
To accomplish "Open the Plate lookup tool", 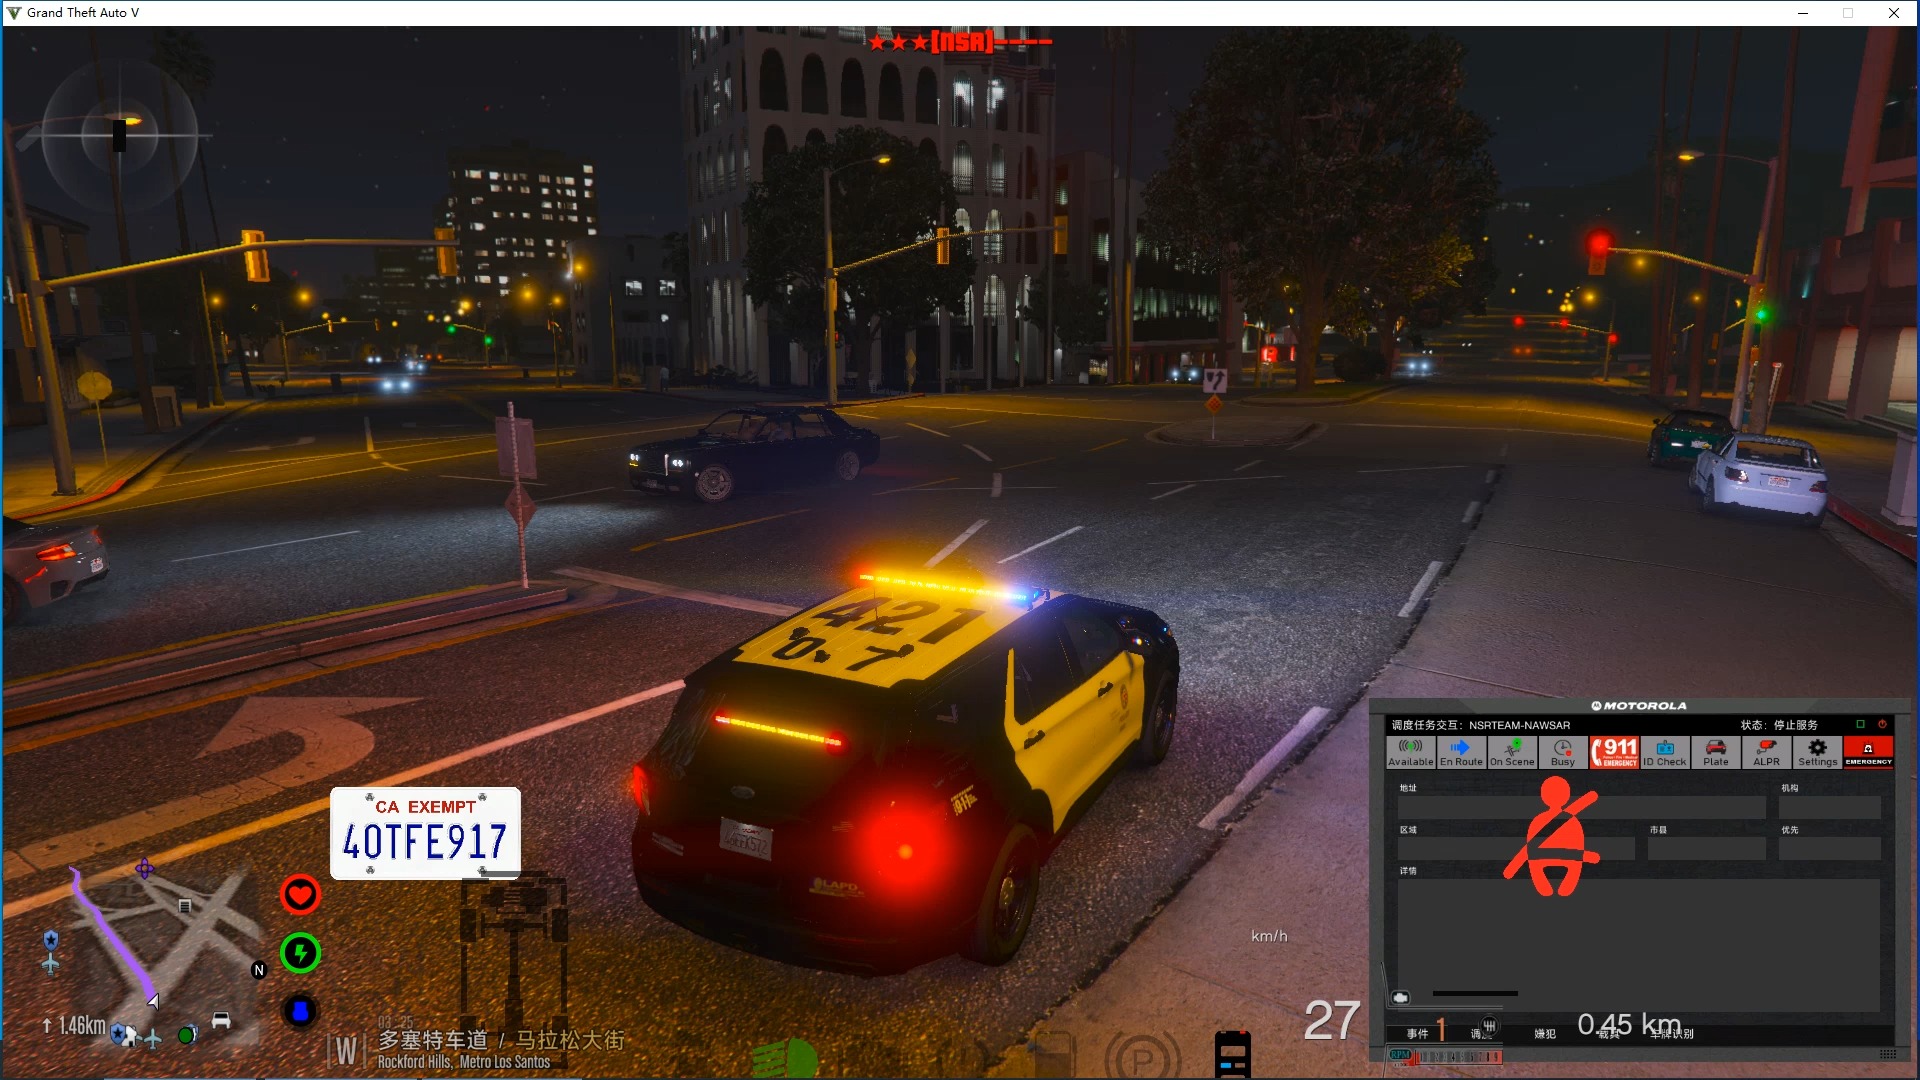I will pos(1716,753).
